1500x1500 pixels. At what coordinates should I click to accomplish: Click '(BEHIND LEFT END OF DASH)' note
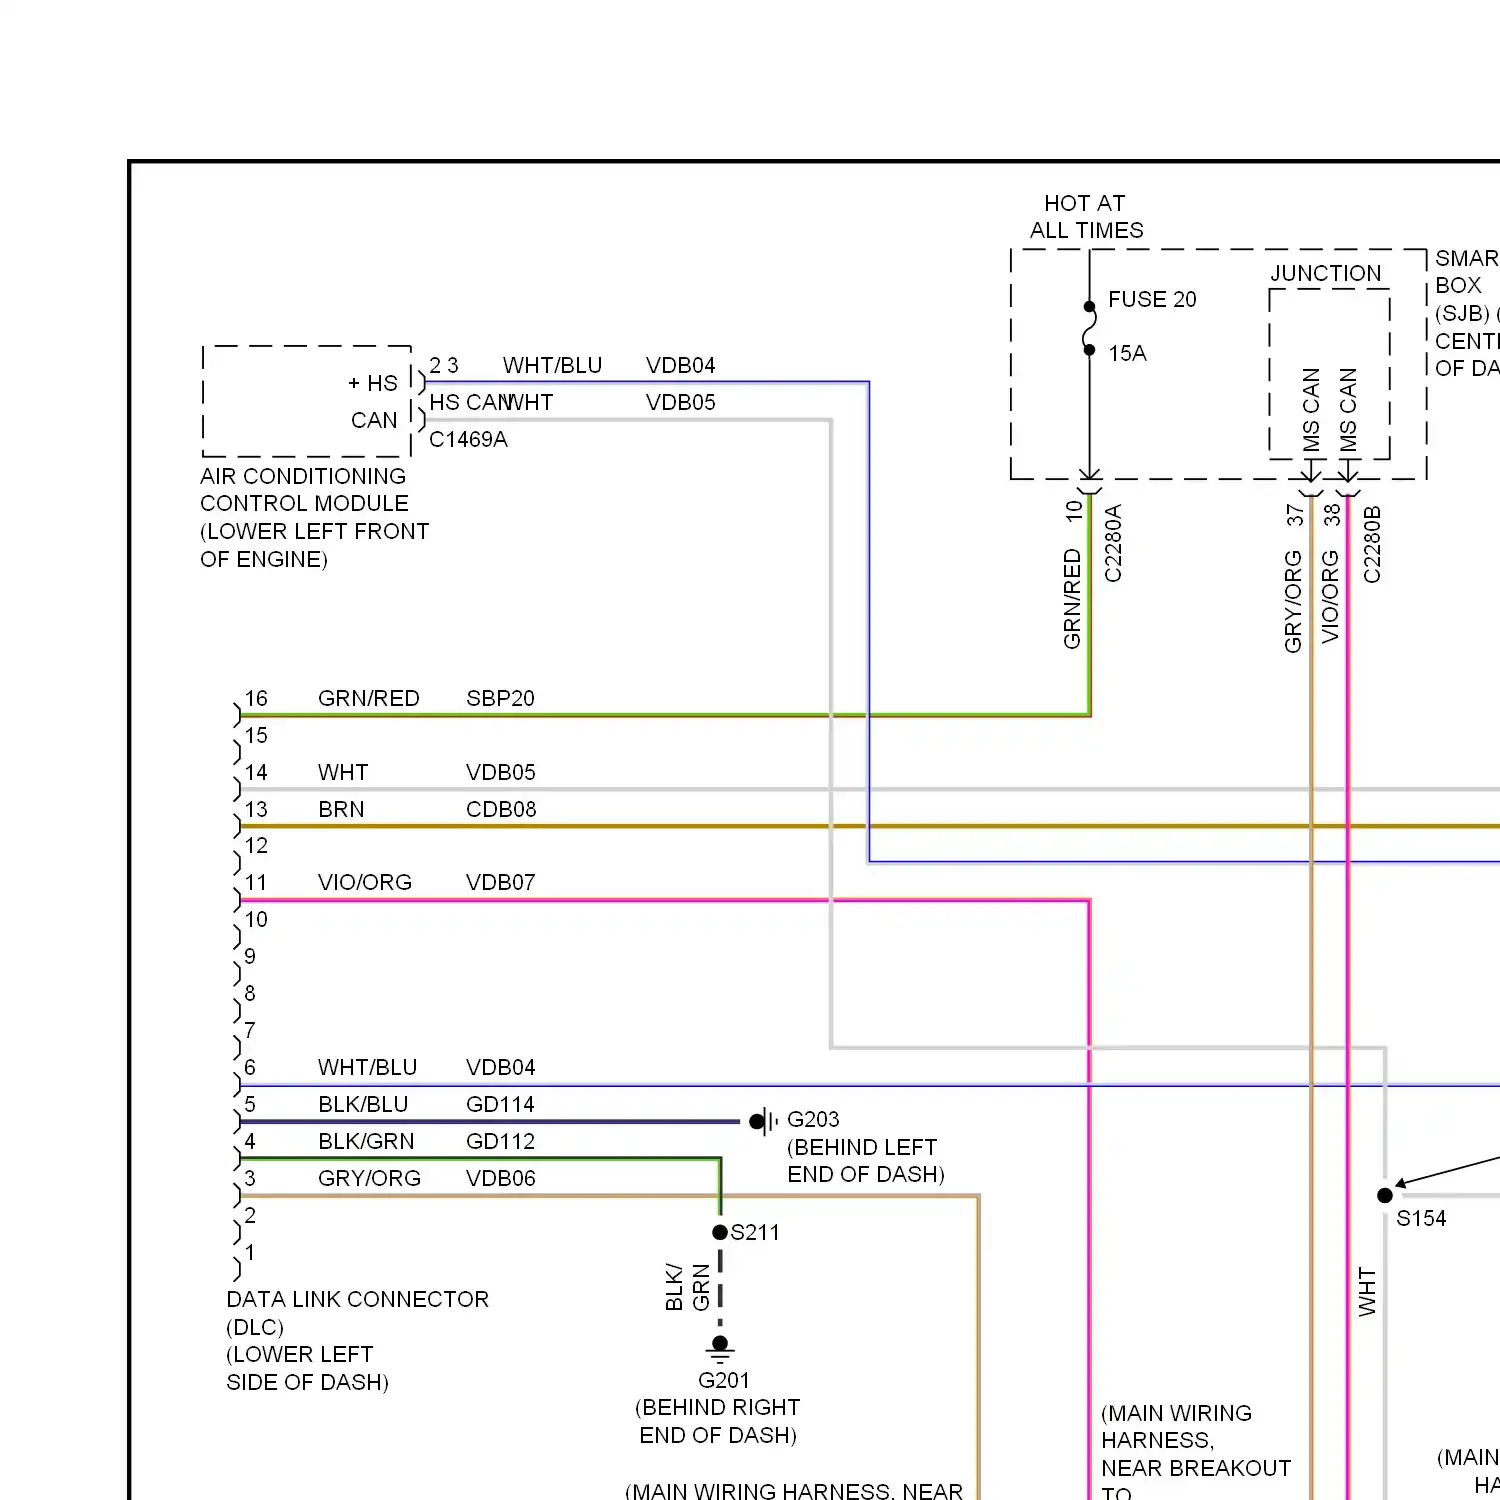tap(866, 1161)
